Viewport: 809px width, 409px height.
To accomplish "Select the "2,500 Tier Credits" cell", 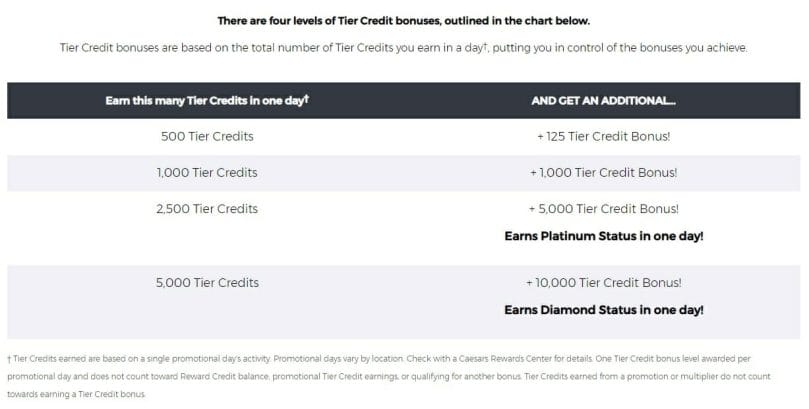I will [207, 208].
